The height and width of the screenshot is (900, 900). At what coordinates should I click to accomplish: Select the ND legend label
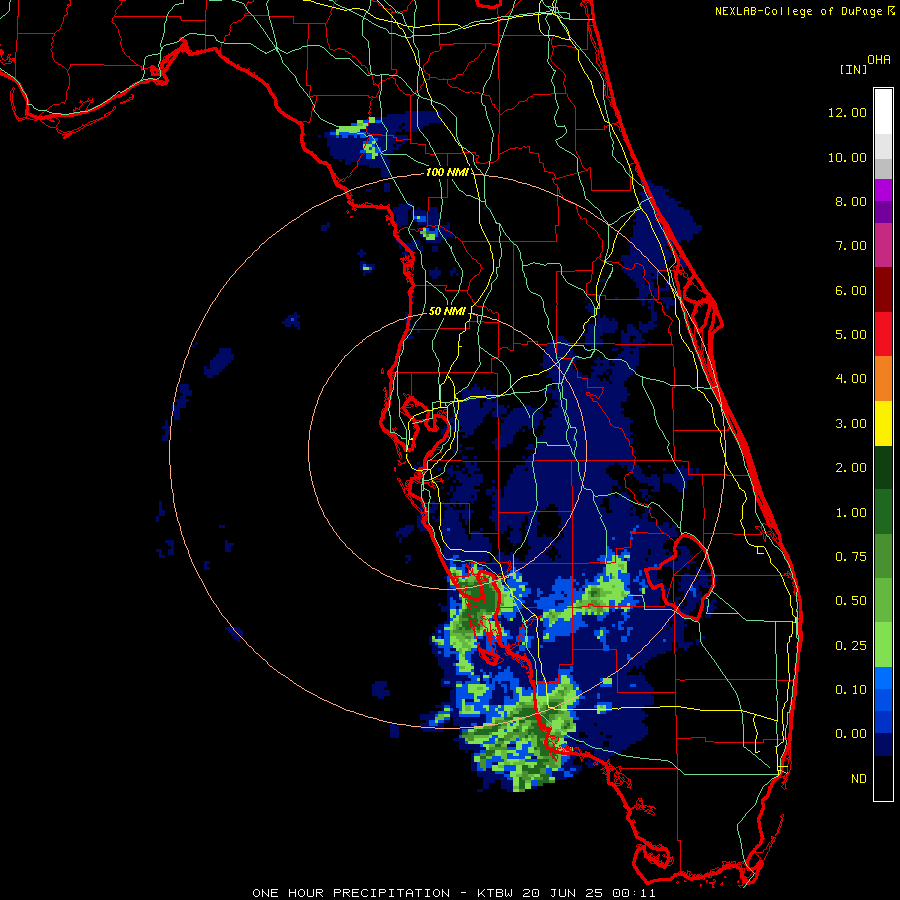pyautogui.click(x=859, y=779)
